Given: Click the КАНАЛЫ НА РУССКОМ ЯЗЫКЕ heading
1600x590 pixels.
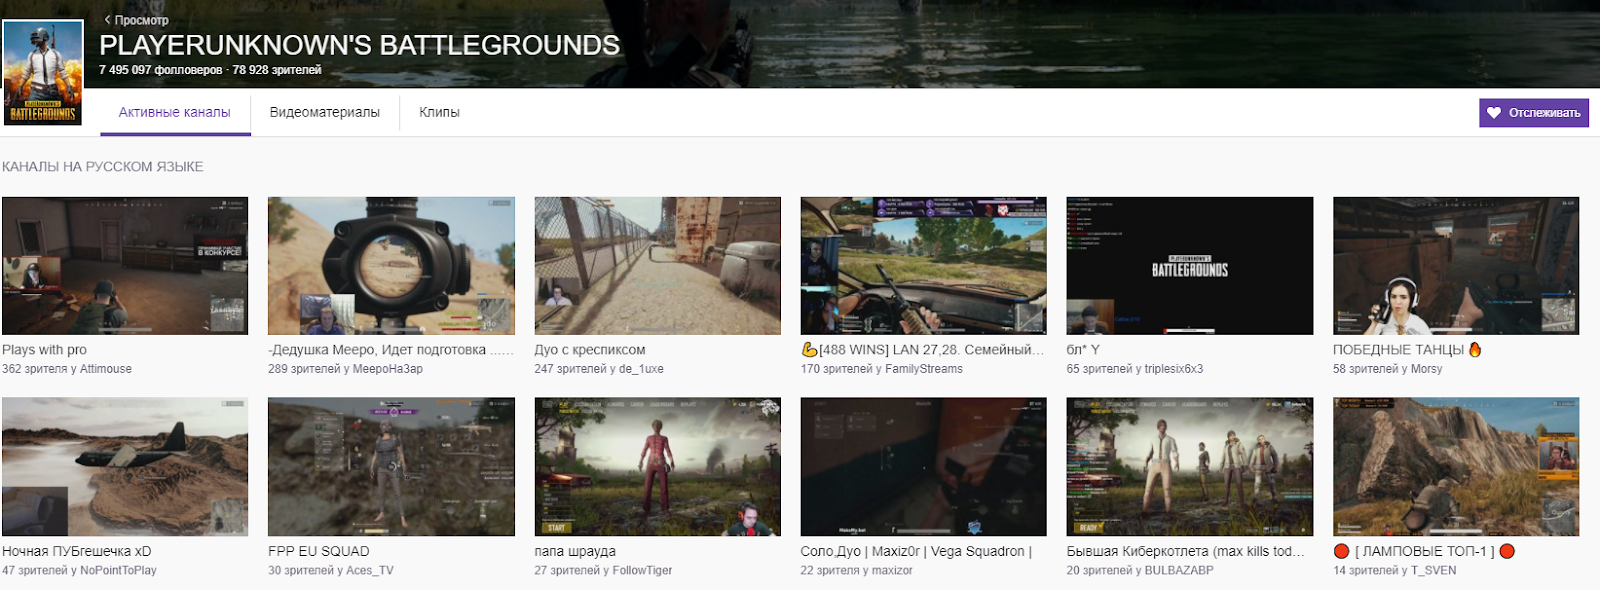Looking at the screenshot, I should pos(103,167).
